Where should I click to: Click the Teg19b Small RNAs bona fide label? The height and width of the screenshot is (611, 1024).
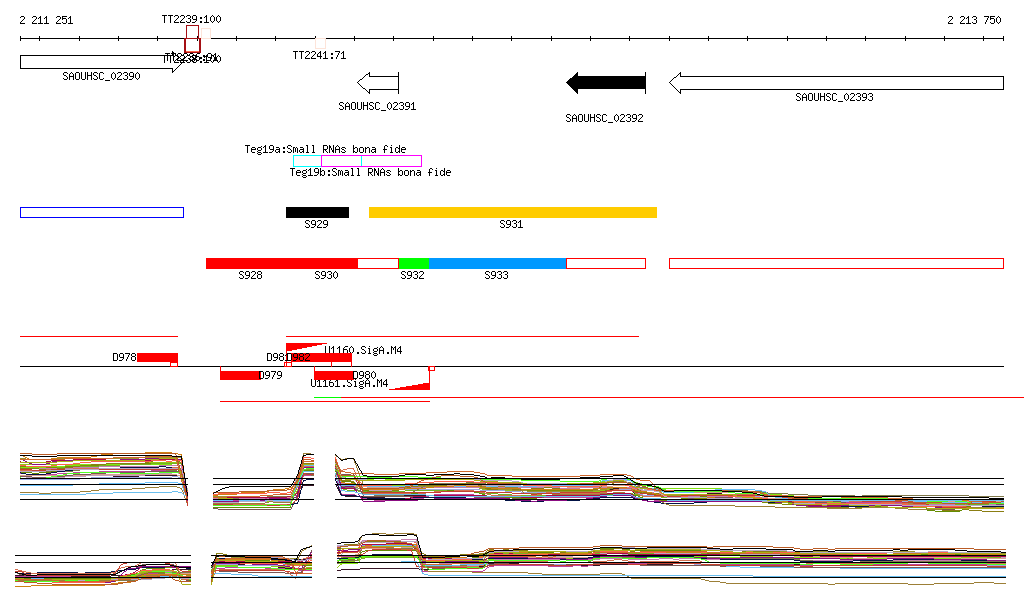[x=370, y=172]
